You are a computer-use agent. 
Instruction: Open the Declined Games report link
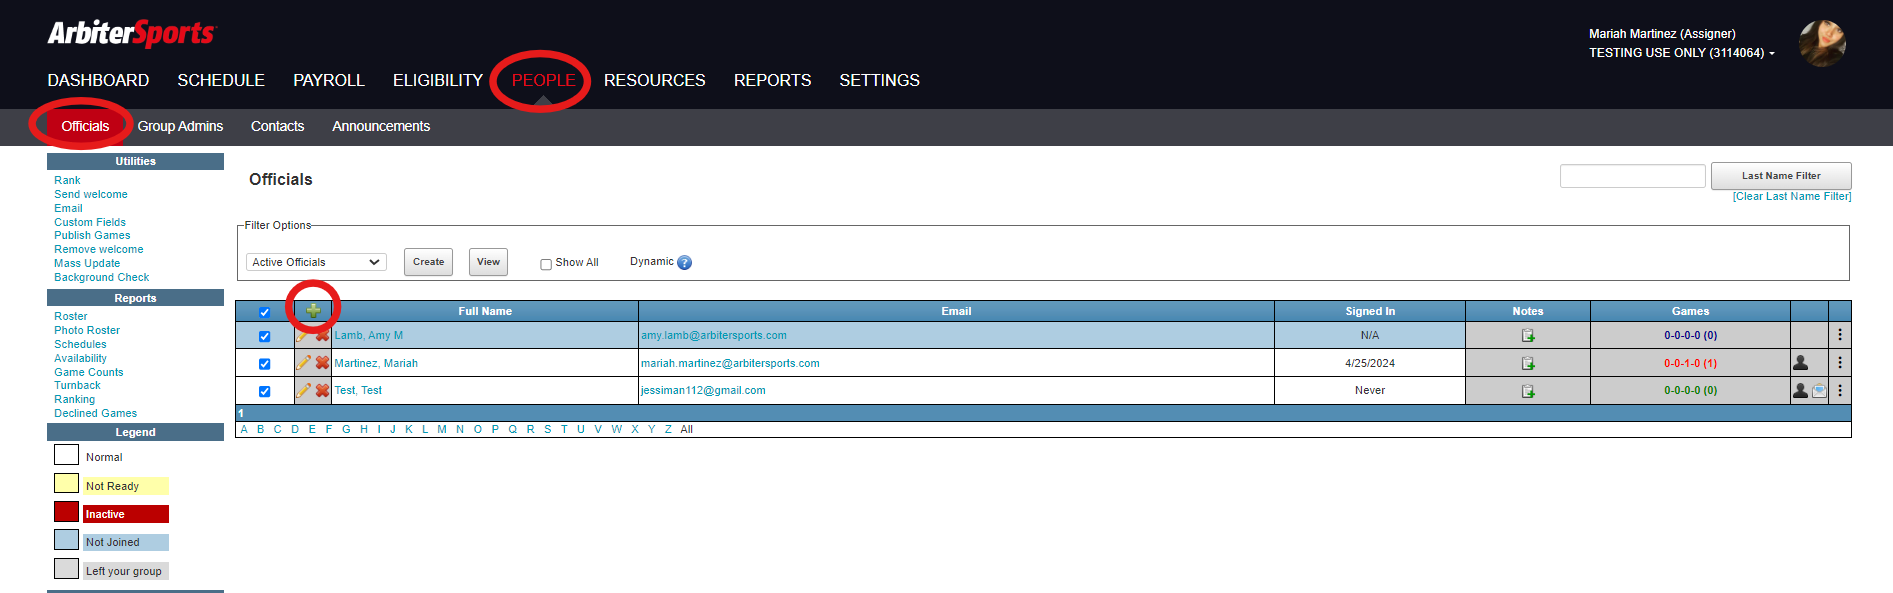[96, 414]
